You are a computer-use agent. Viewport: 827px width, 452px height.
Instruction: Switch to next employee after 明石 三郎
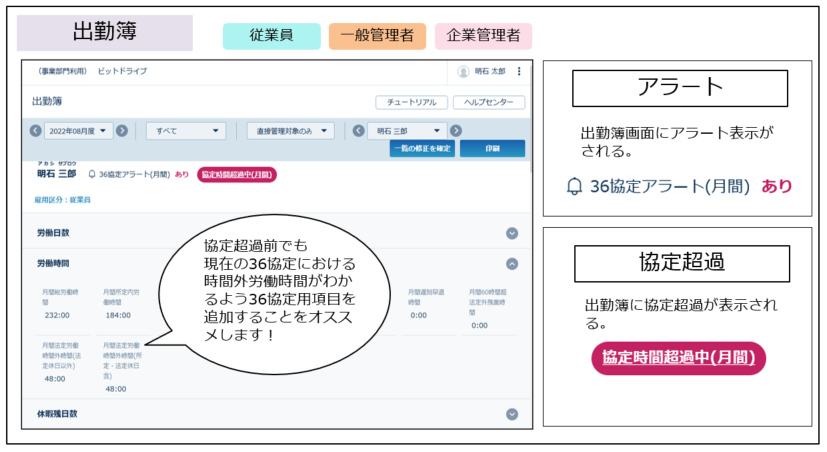(x=456, y=131)
